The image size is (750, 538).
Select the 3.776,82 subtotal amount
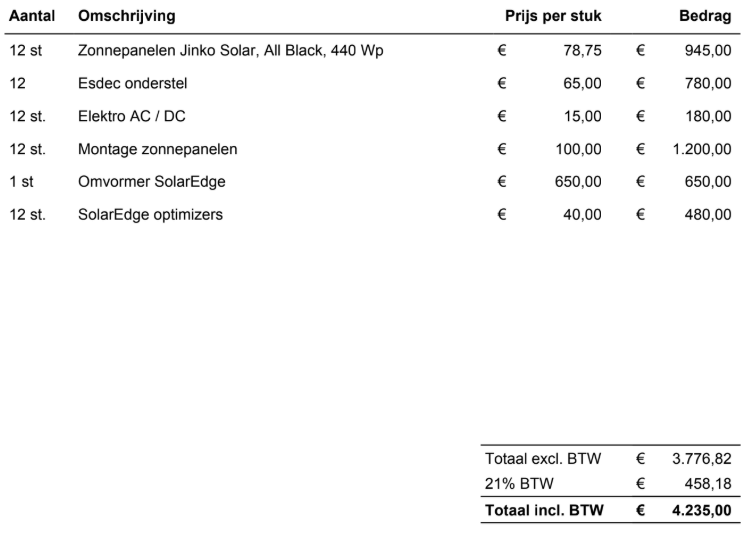[x=701, y=459]
